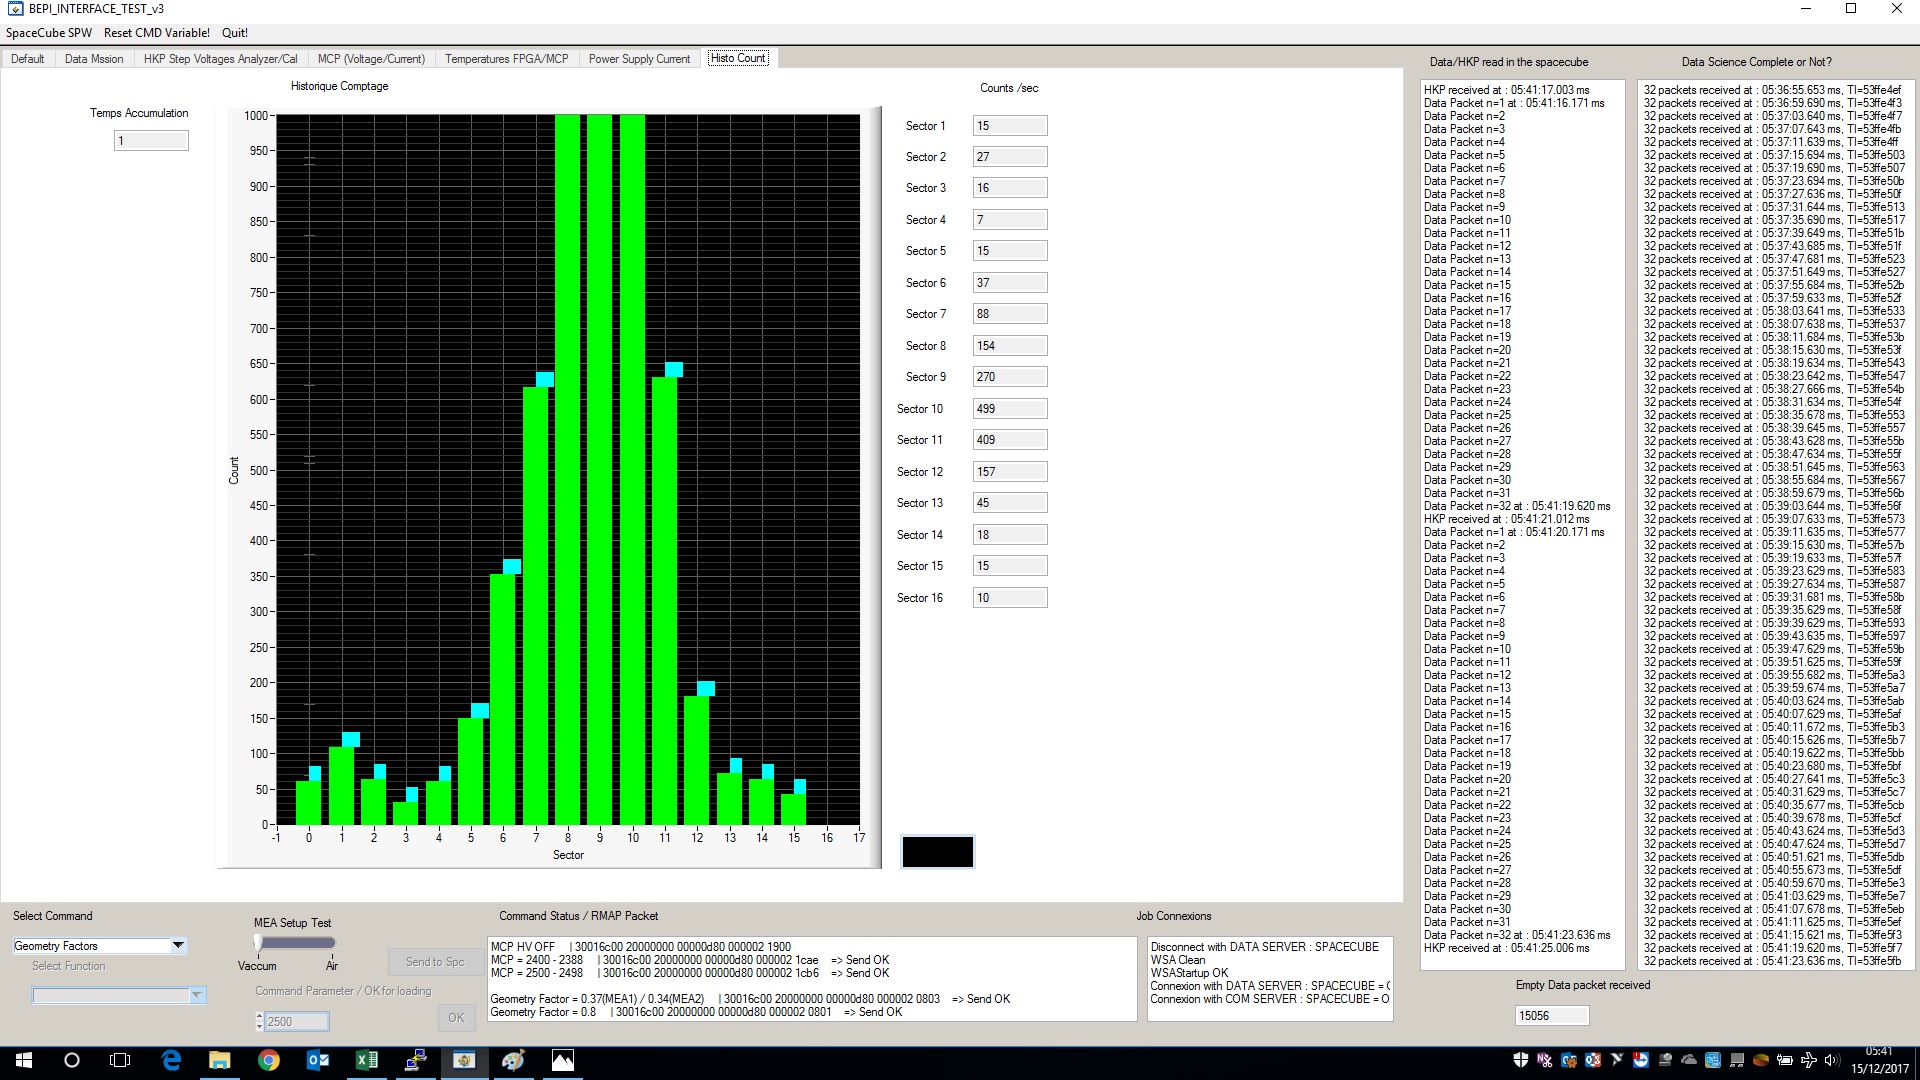Switch to the Data Mssion tab

pos(94,59)
